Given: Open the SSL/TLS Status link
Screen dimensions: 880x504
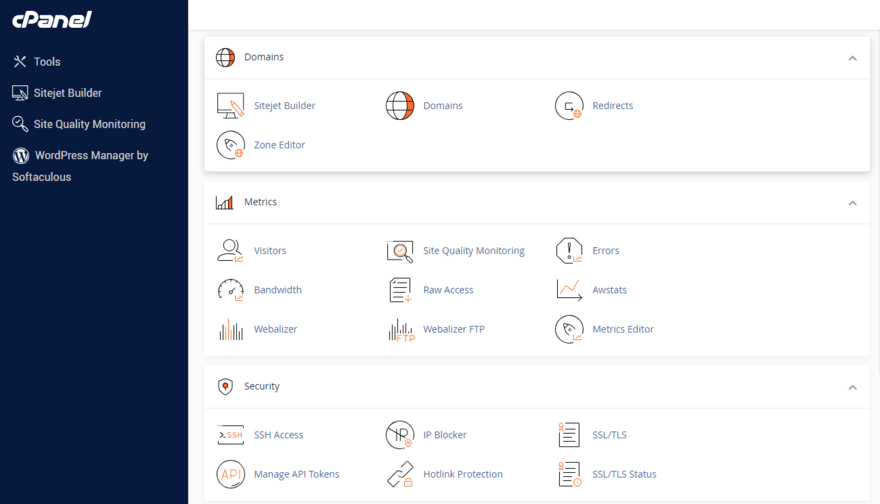Looking at the screenshot, I should click(624, 474).
